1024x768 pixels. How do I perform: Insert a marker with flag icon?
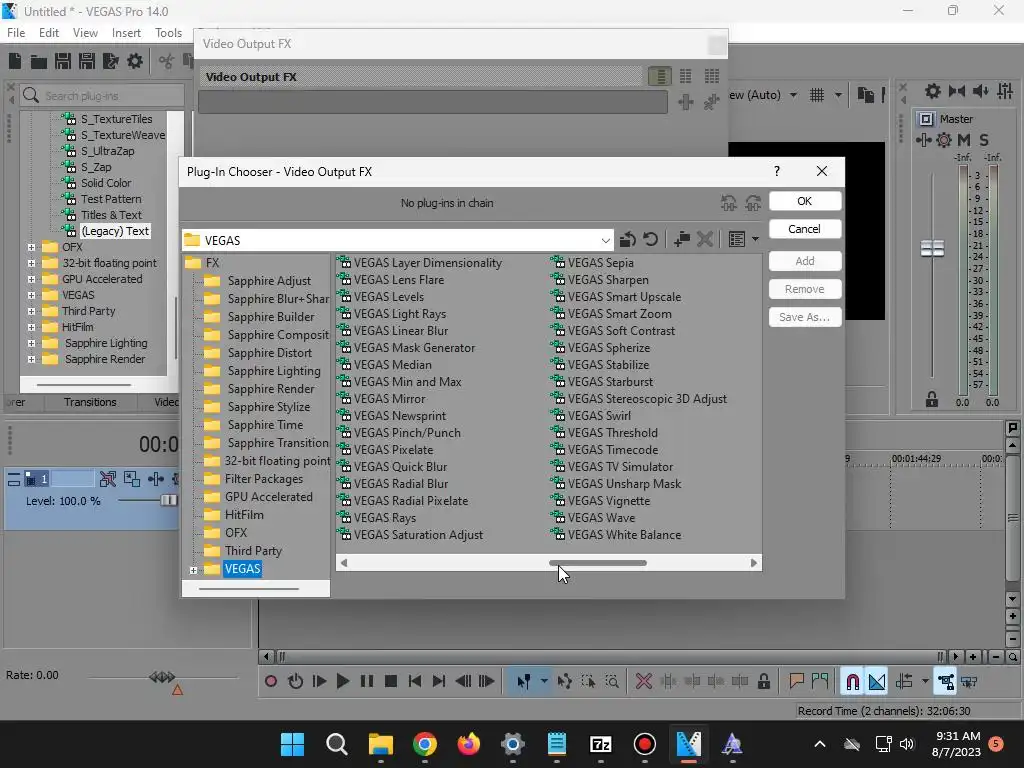796,682
